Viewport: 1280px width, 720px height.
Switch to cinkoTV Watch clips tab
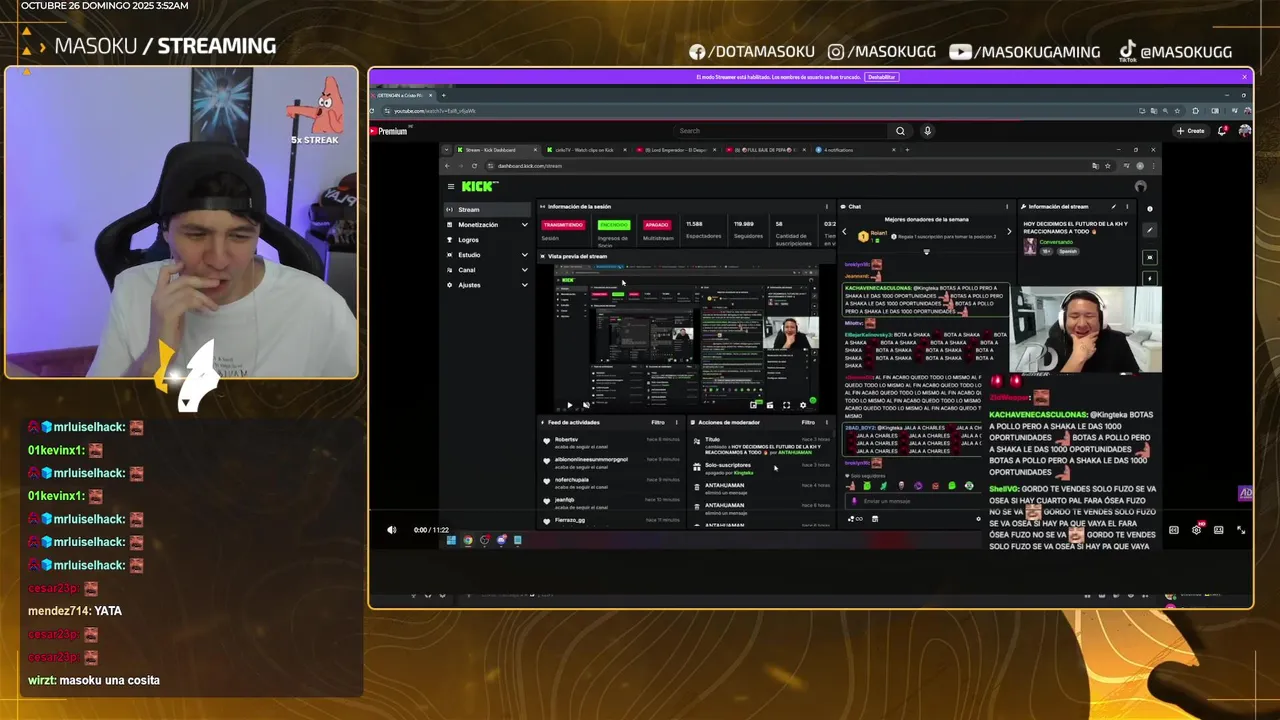pyautogui.click(x=585, y=150)
